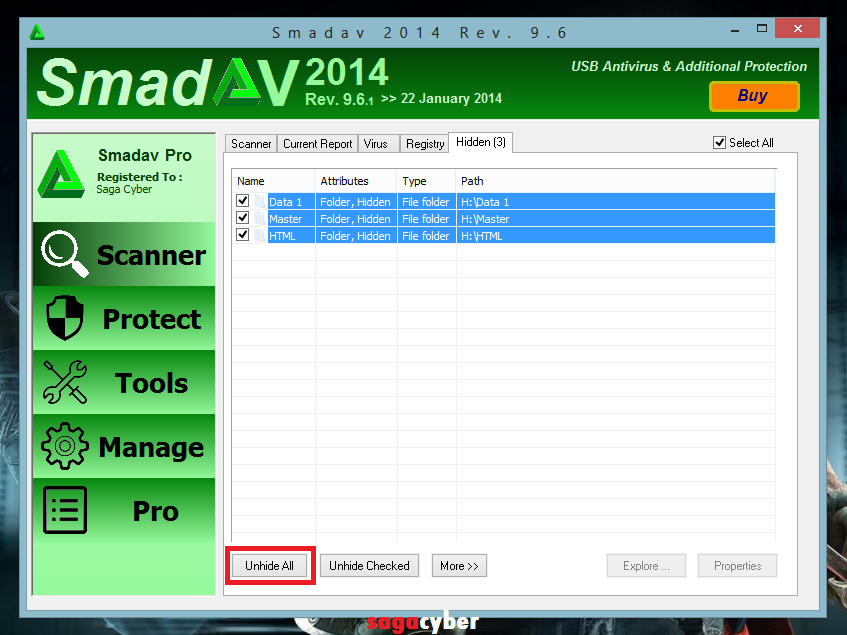Click the Smadav Pro triangle logo in sidebar

(61, 174)
